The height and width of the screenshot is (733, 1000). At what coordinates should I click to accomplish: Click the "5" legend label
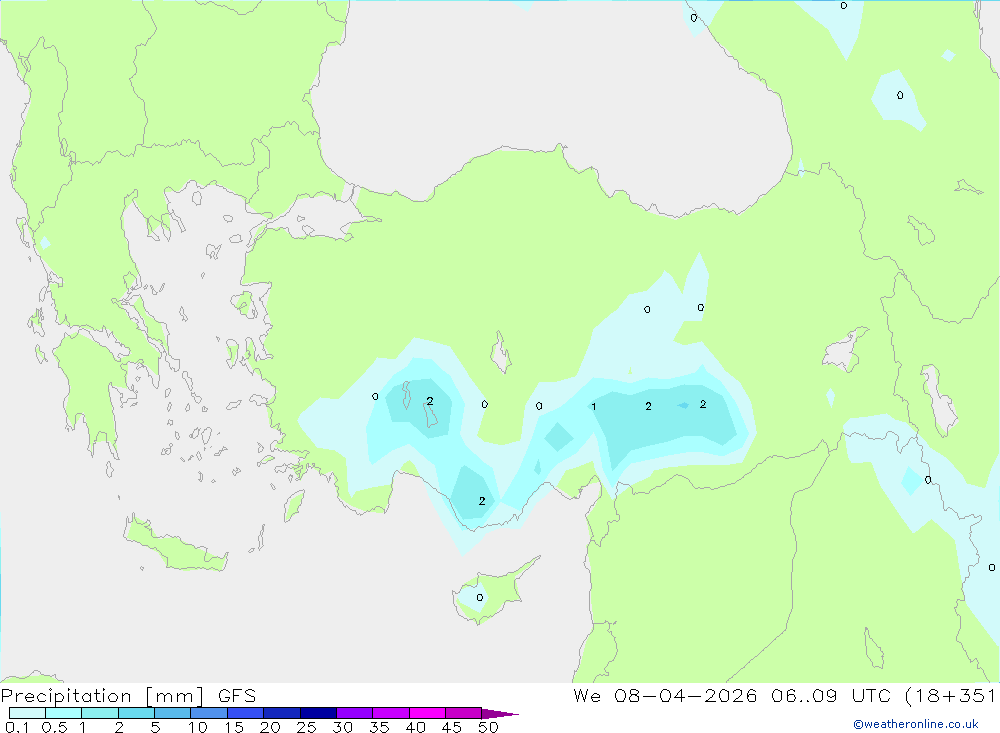click(155, 727)
